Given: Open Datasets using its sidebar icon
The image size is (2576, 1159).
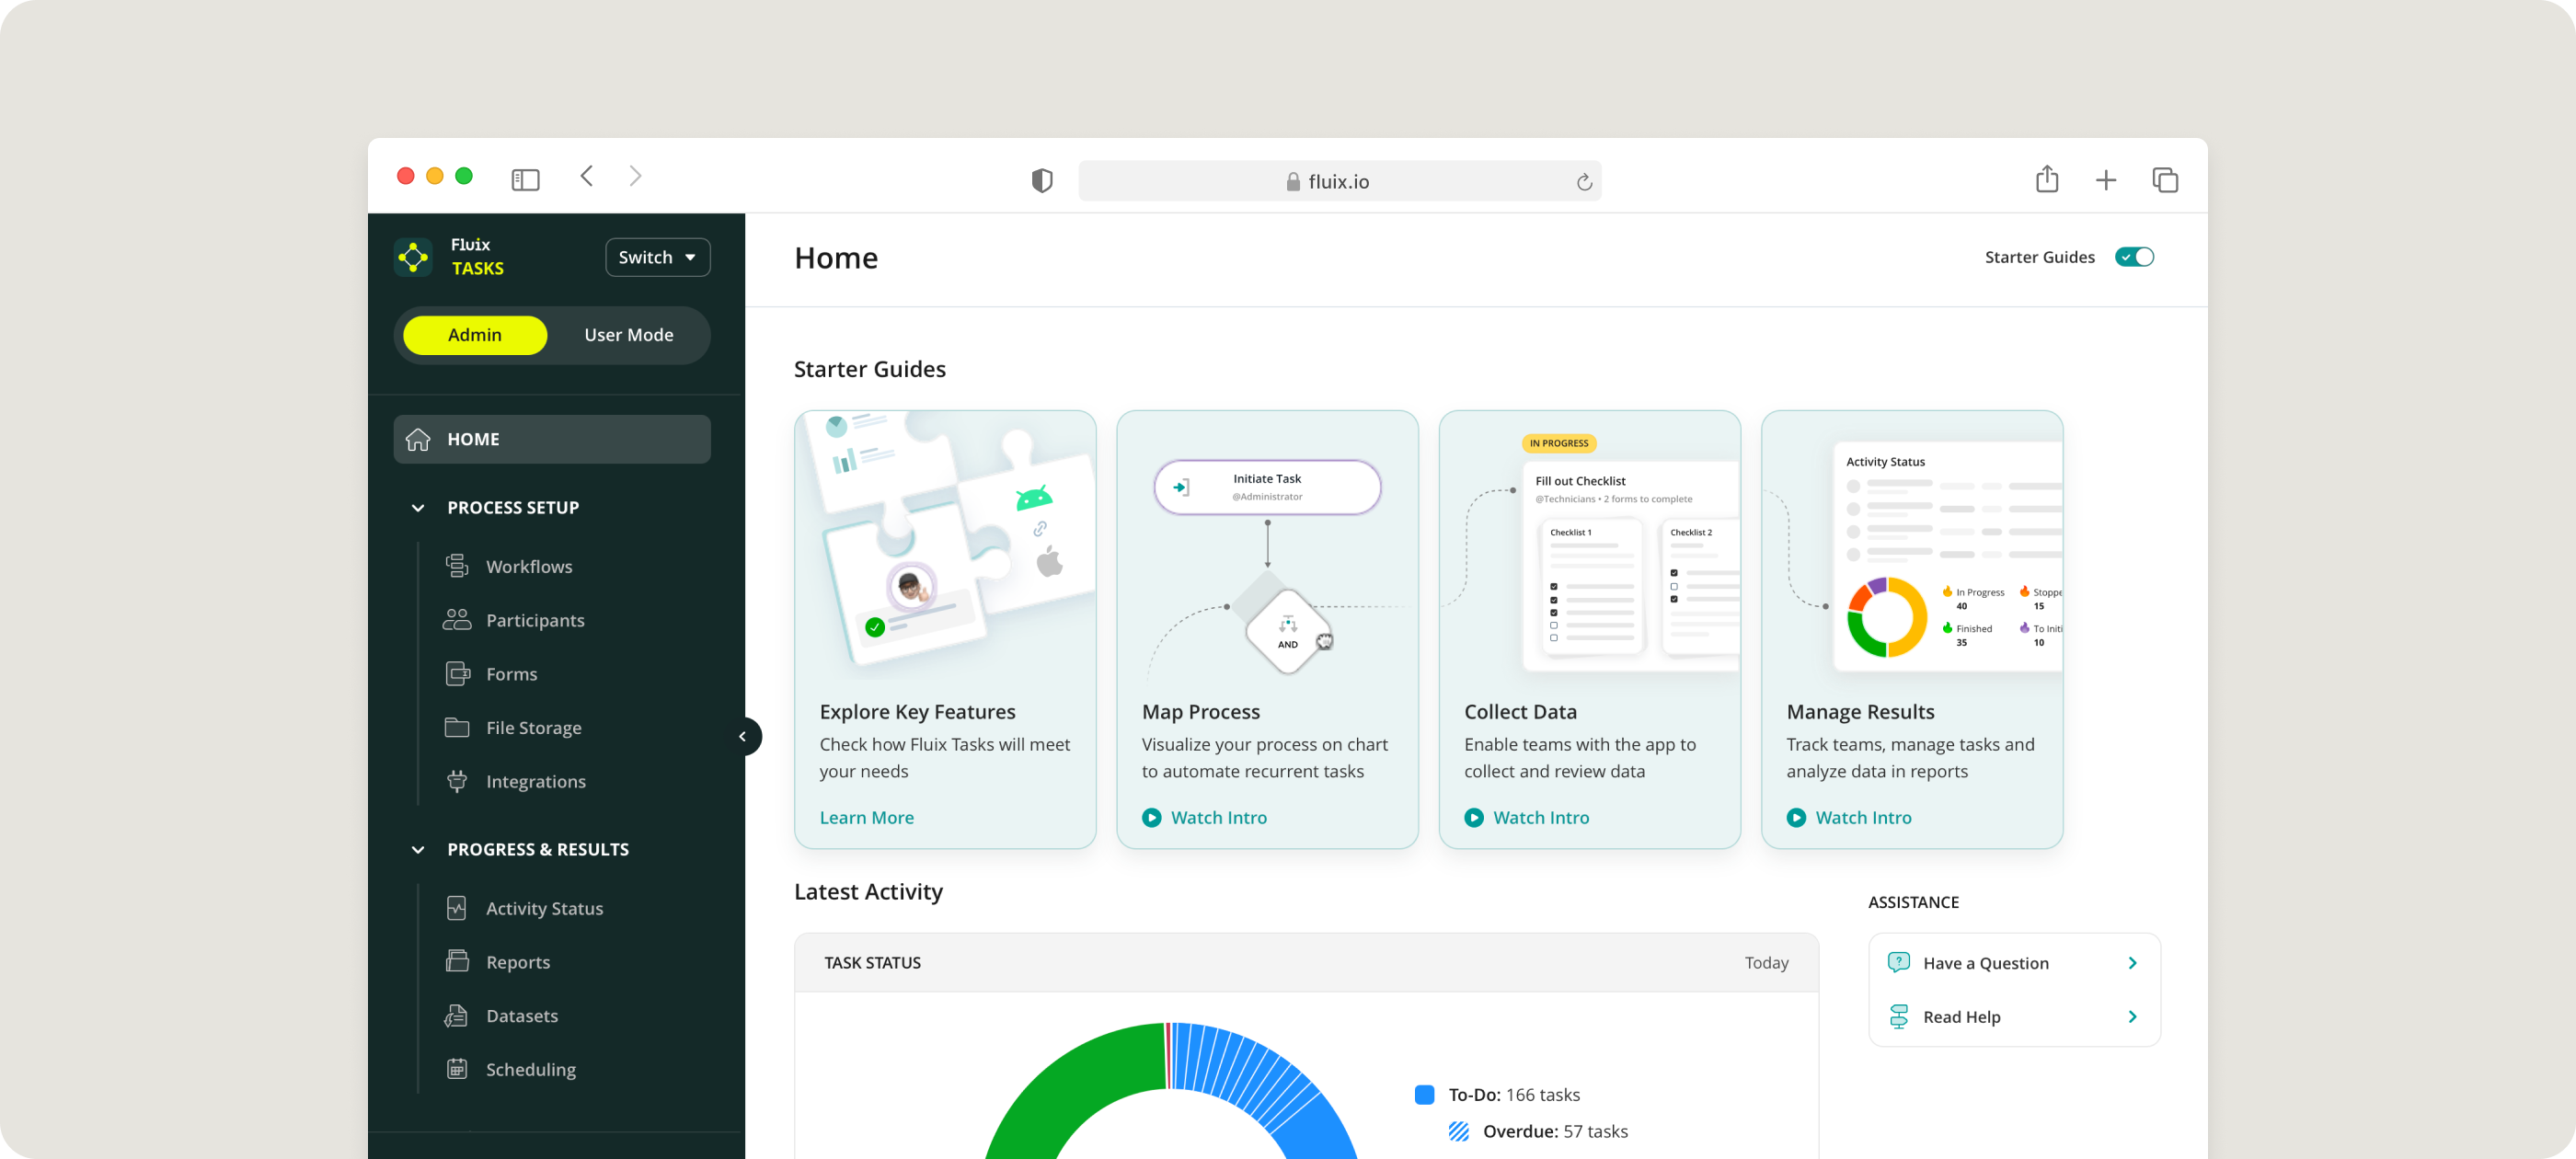Looking at the screenshot, I should (457, 1016).
